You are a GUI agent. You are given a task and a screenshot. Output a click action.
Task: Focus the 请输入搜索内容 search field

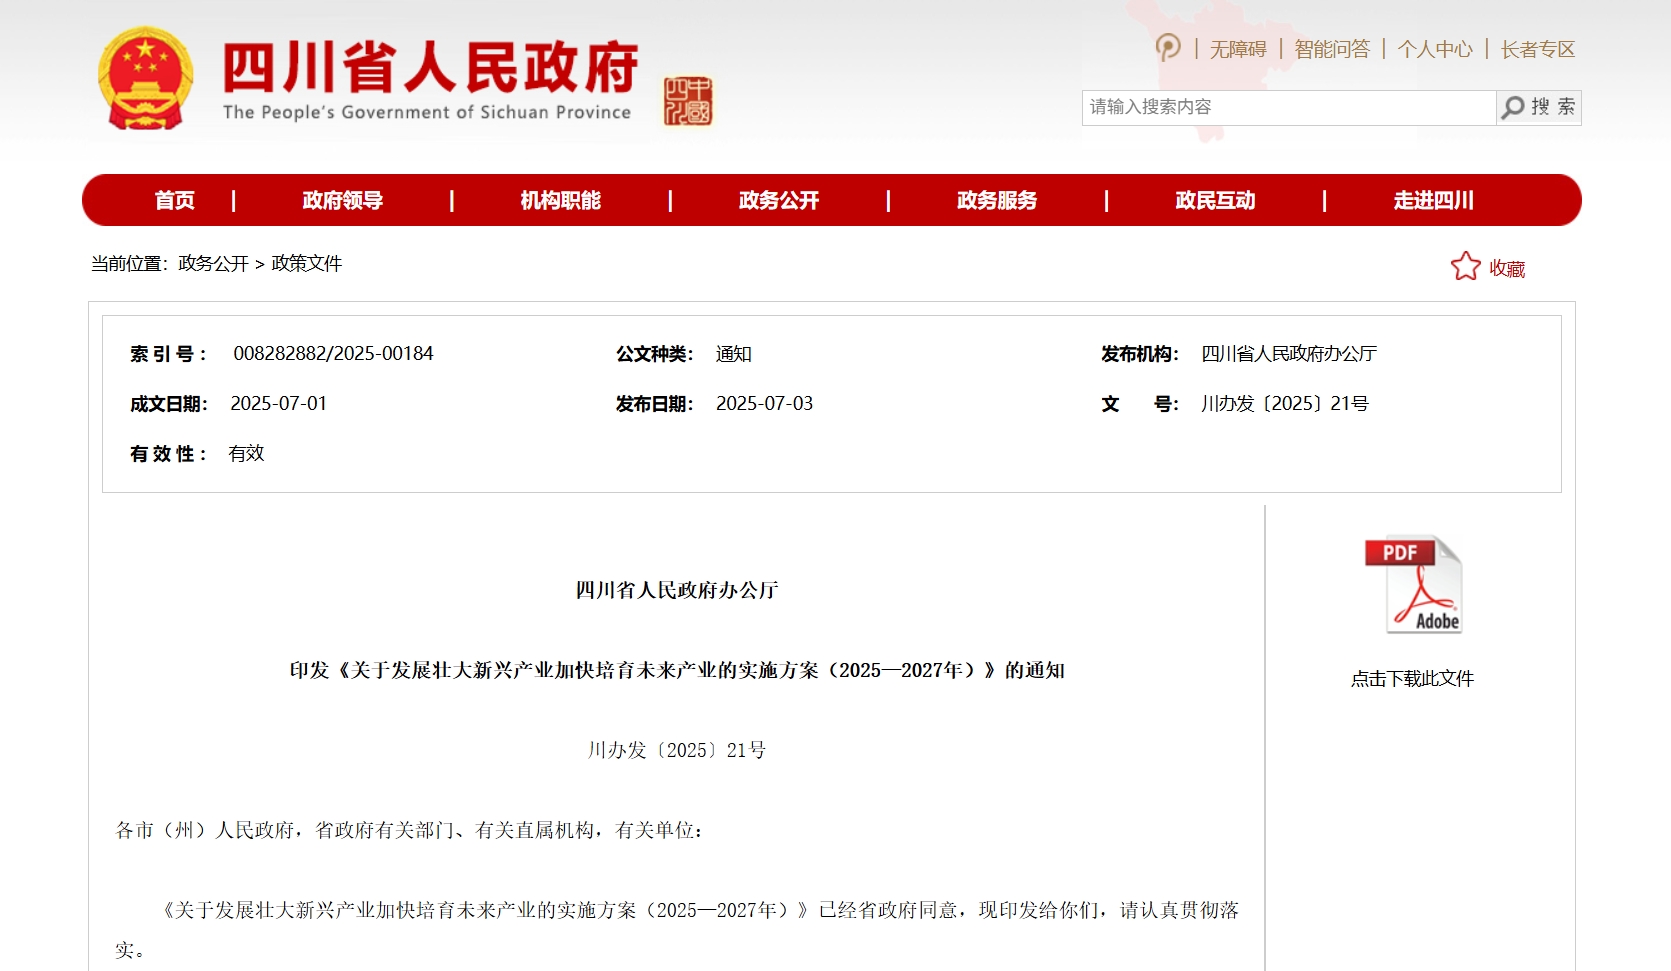(x=1288, y=107)
